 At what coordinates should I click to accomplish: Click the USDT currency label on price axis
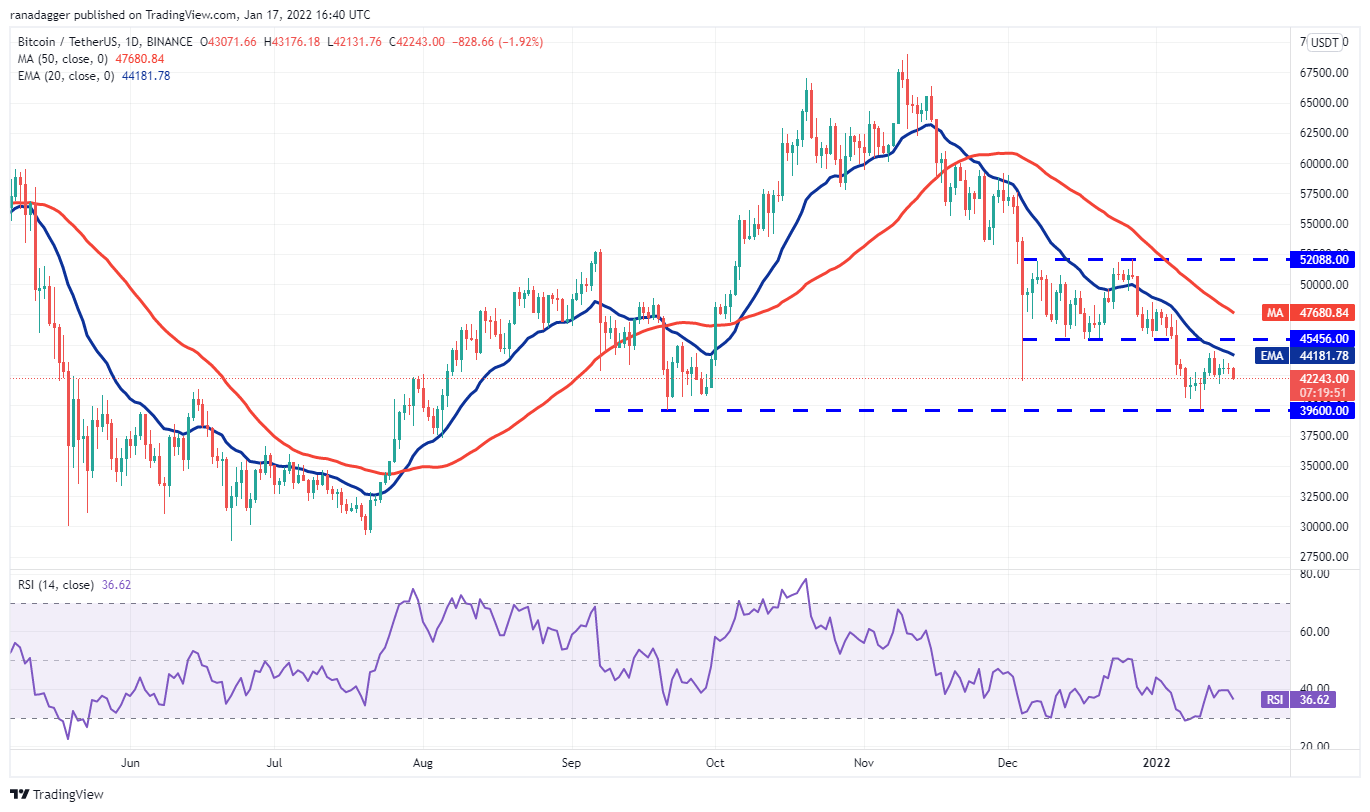[1326, 42]
